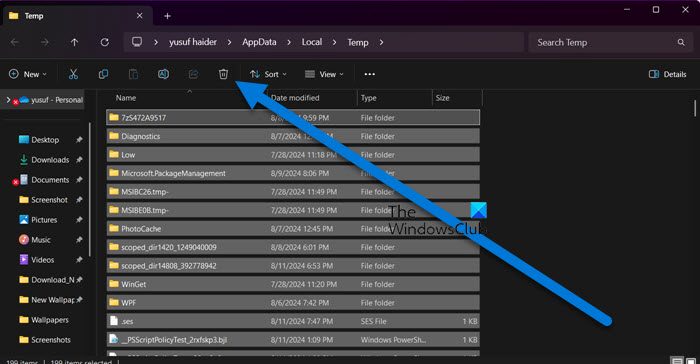Viewport: 700px width, 364px height.
Task: Sort by the Date modified column
Action: (x=295, y=98)
